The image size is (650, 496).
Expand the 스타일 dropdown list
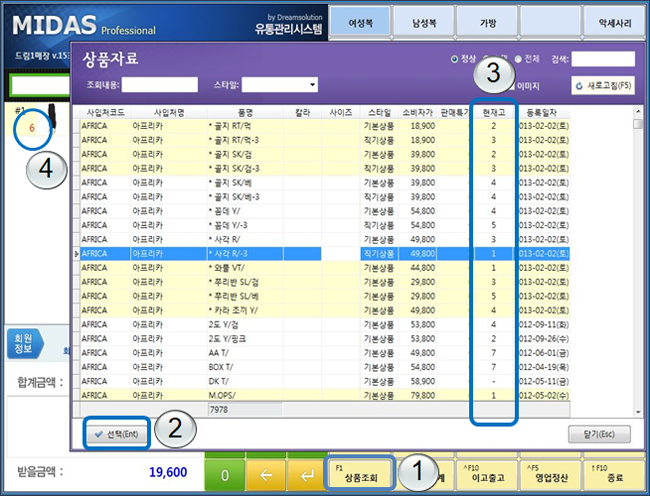[x=312, y=85]
